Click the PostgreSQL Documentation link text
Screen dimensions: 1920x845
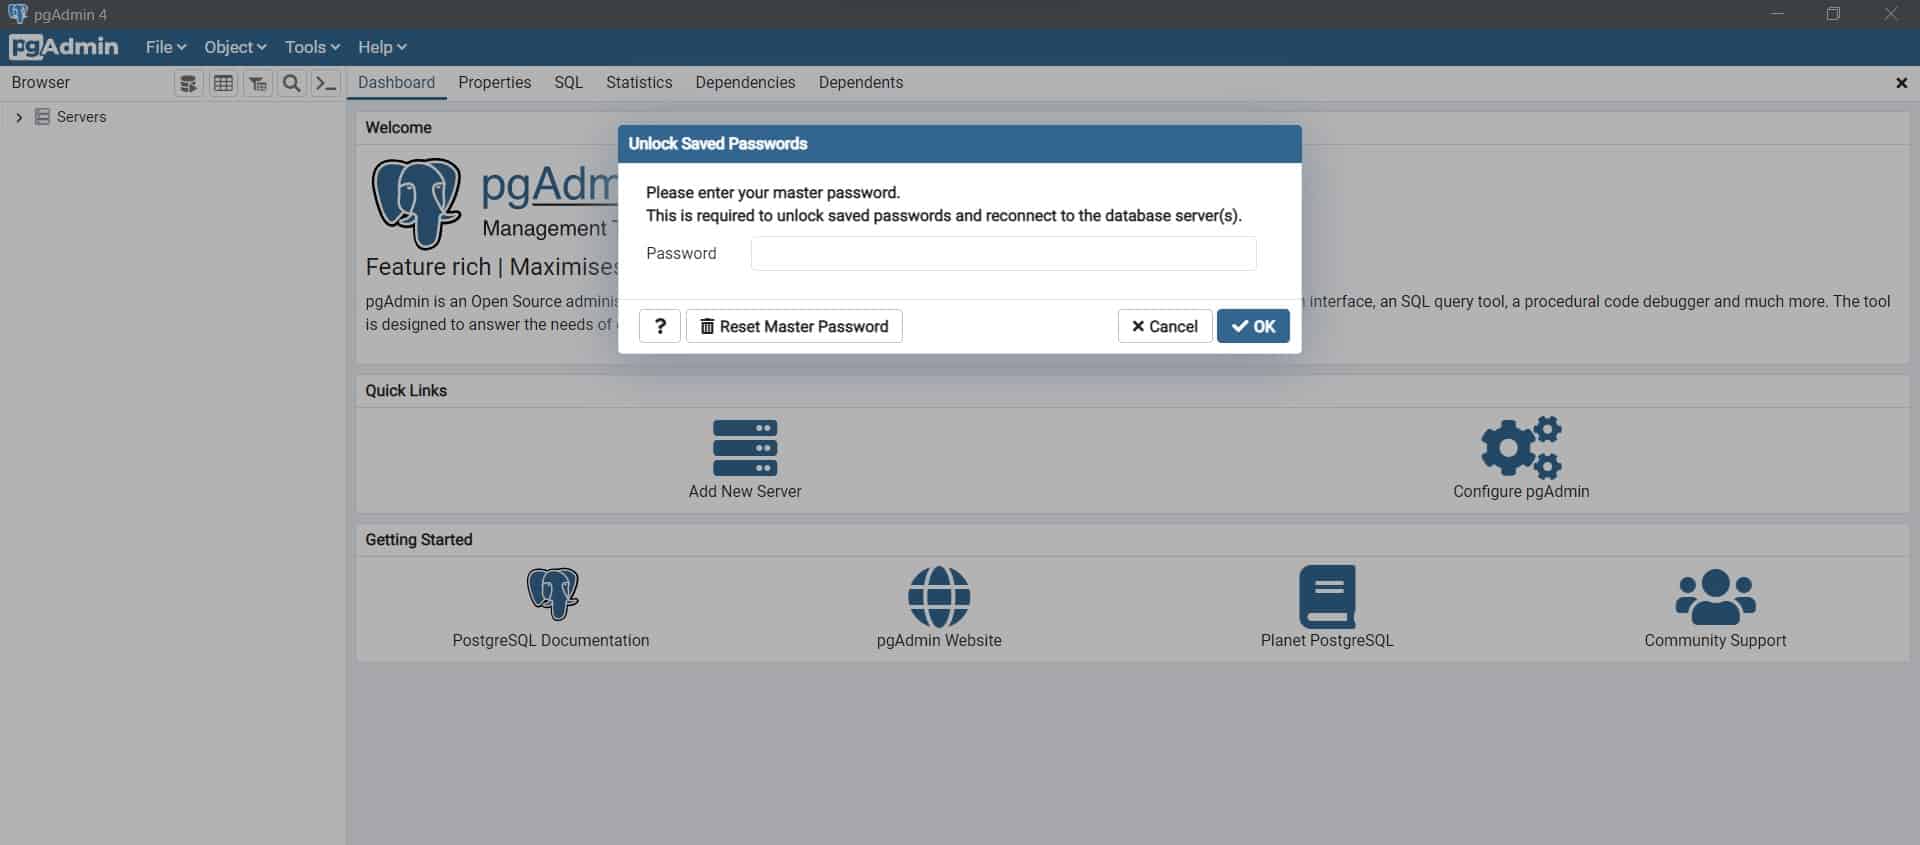(551, 640)
